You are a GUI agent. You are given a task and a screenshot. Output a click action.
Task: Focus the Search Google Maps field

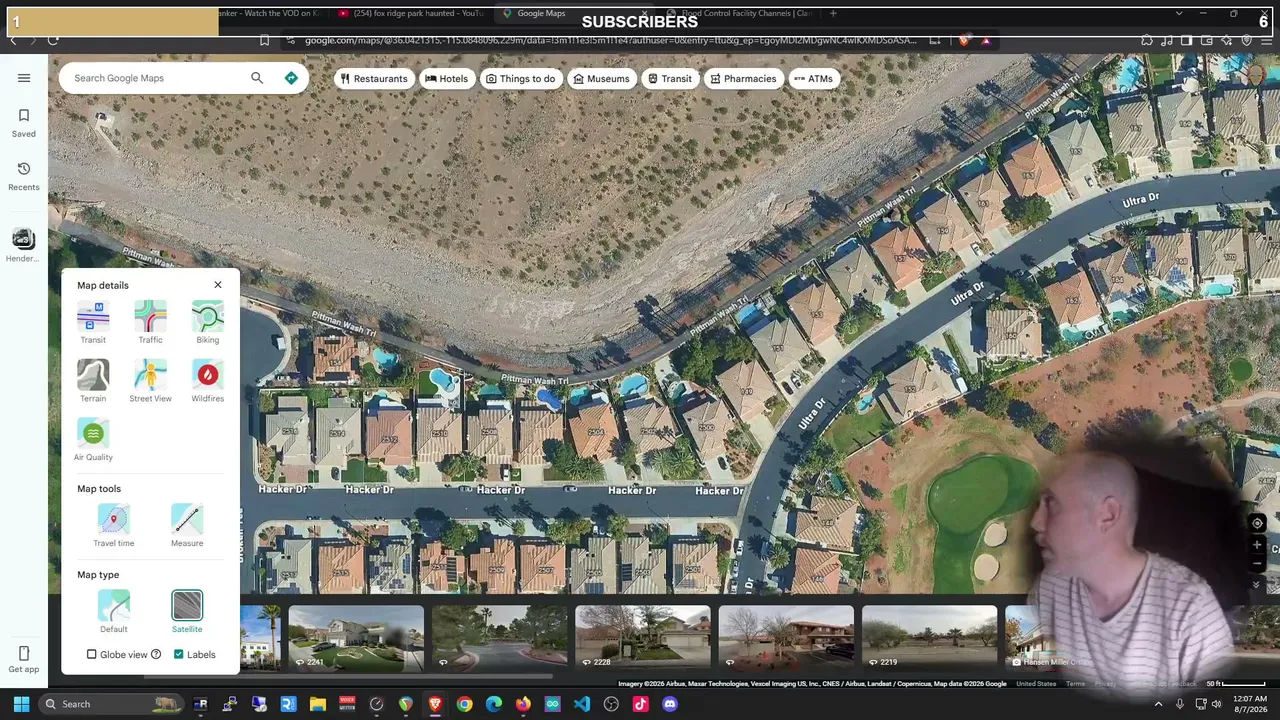coord(158,78)
